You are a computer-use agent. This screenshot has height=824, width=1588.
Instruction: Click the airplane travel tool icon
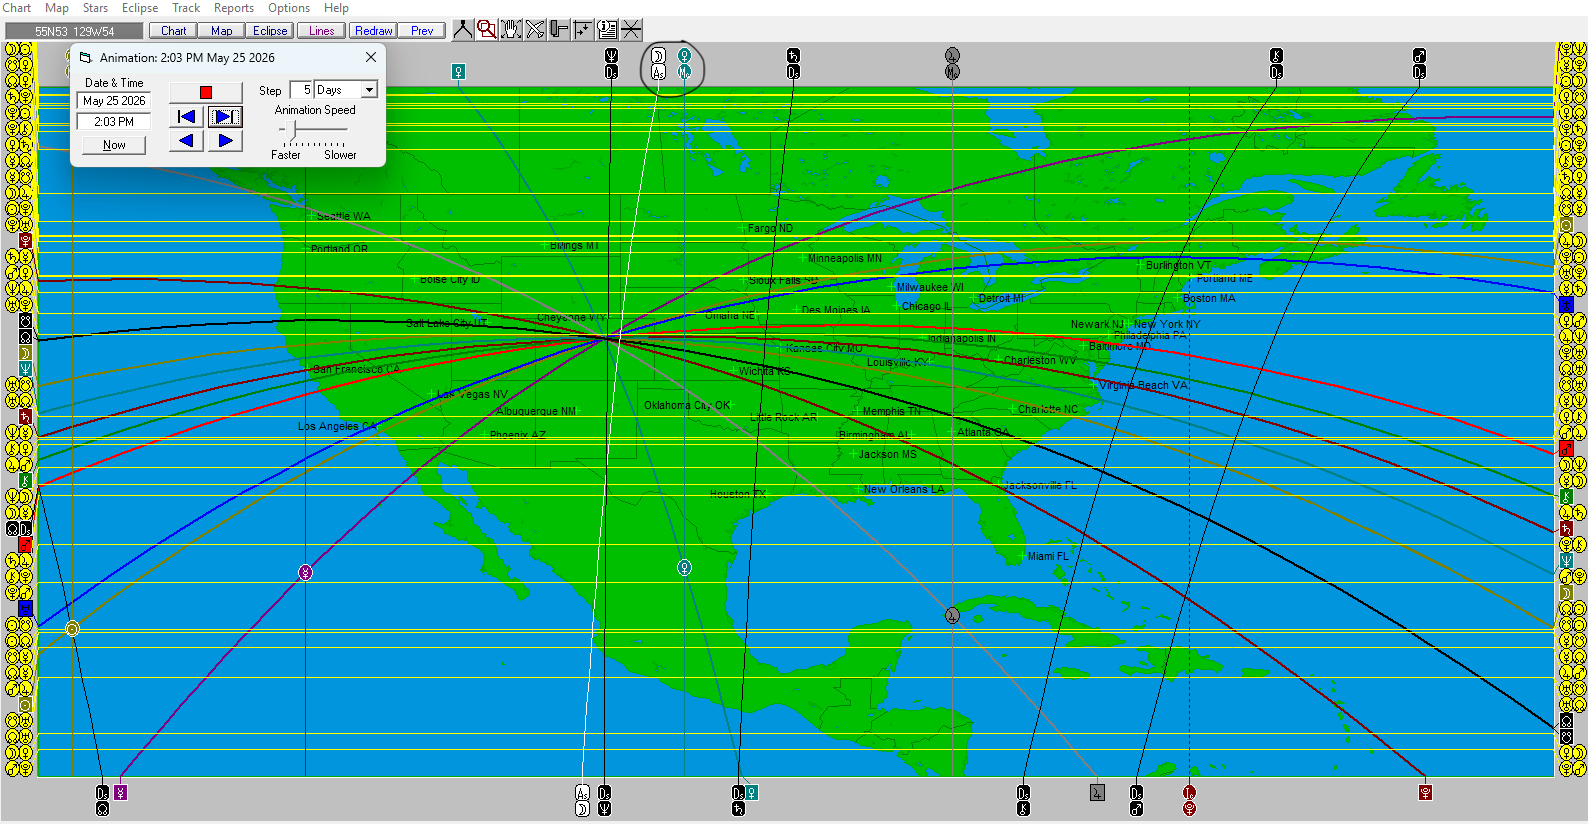pos(535,30)
